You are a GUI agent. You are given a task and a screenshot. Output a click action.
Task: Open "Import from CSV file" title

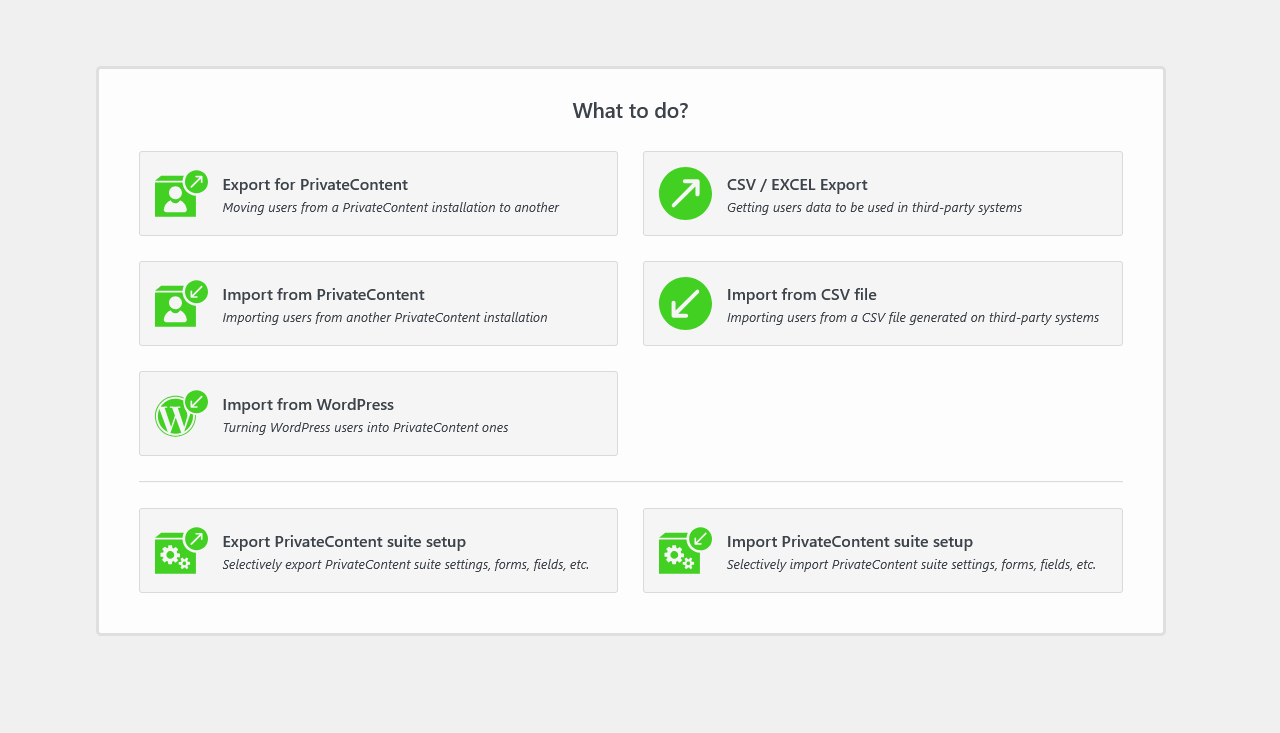801,294
